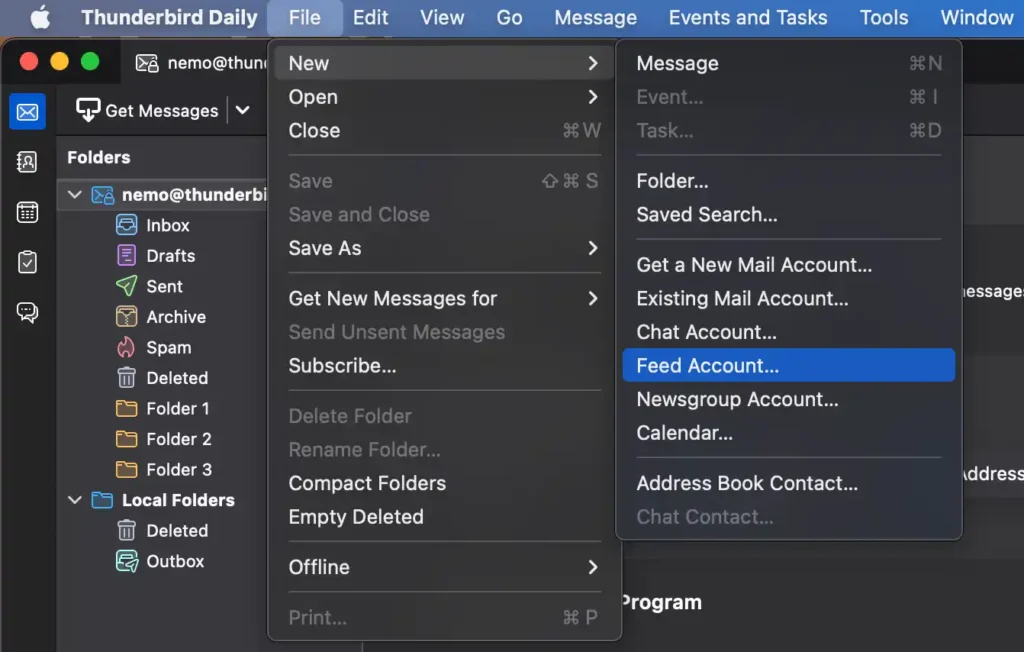Click Subscribe... in File menu
Screen dimensions: 1024x652
coord(444,365)
